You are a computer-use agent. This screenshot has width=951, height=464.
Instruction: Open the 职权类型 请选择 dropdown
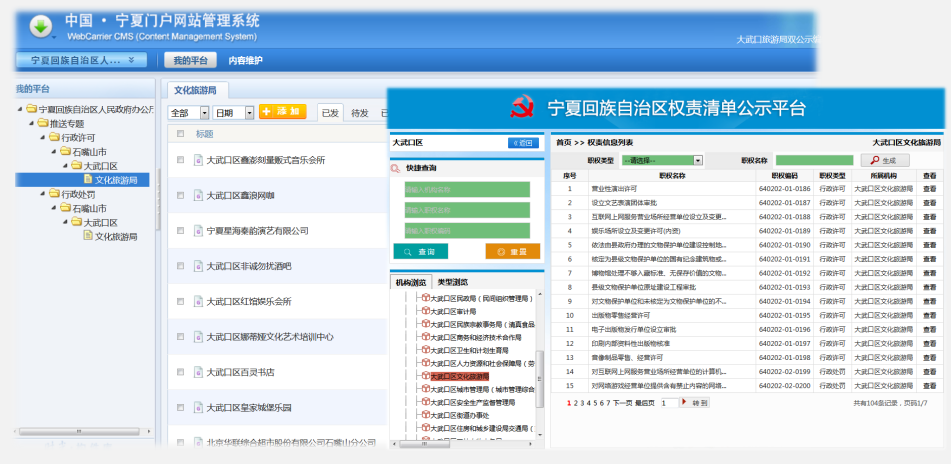pyautogui.click(x=662, y=160)
